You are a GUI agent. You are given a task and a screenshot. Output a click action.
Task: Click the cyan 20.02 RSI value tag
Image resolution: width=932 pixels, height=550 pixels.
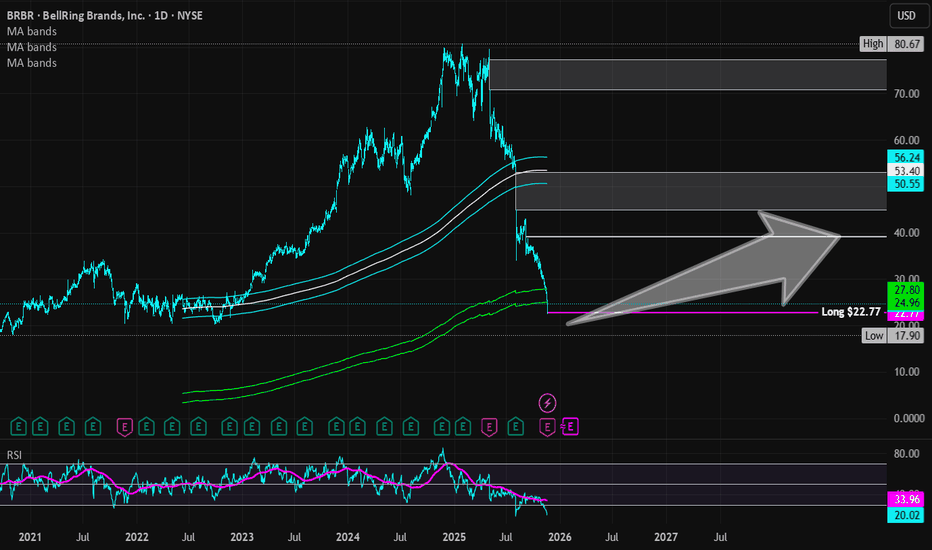[905, 515]
